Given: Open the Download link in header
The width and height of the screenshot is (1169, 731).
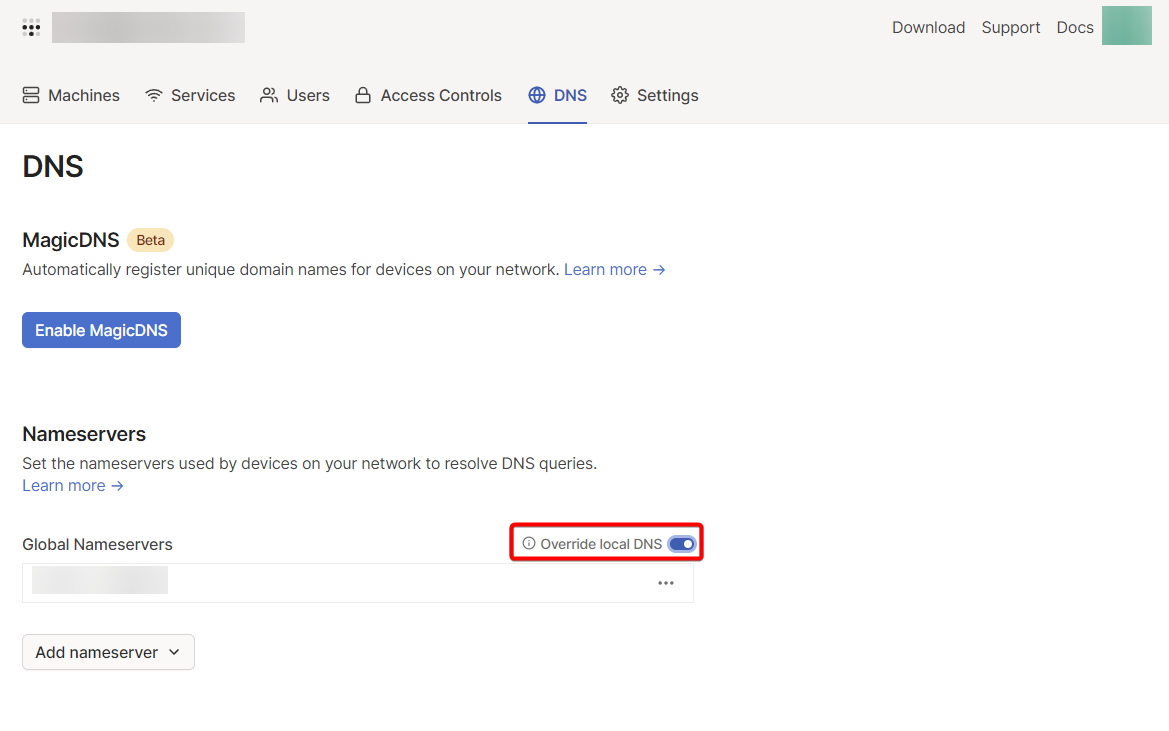Looking at the screenshot, I should [928, 27].
